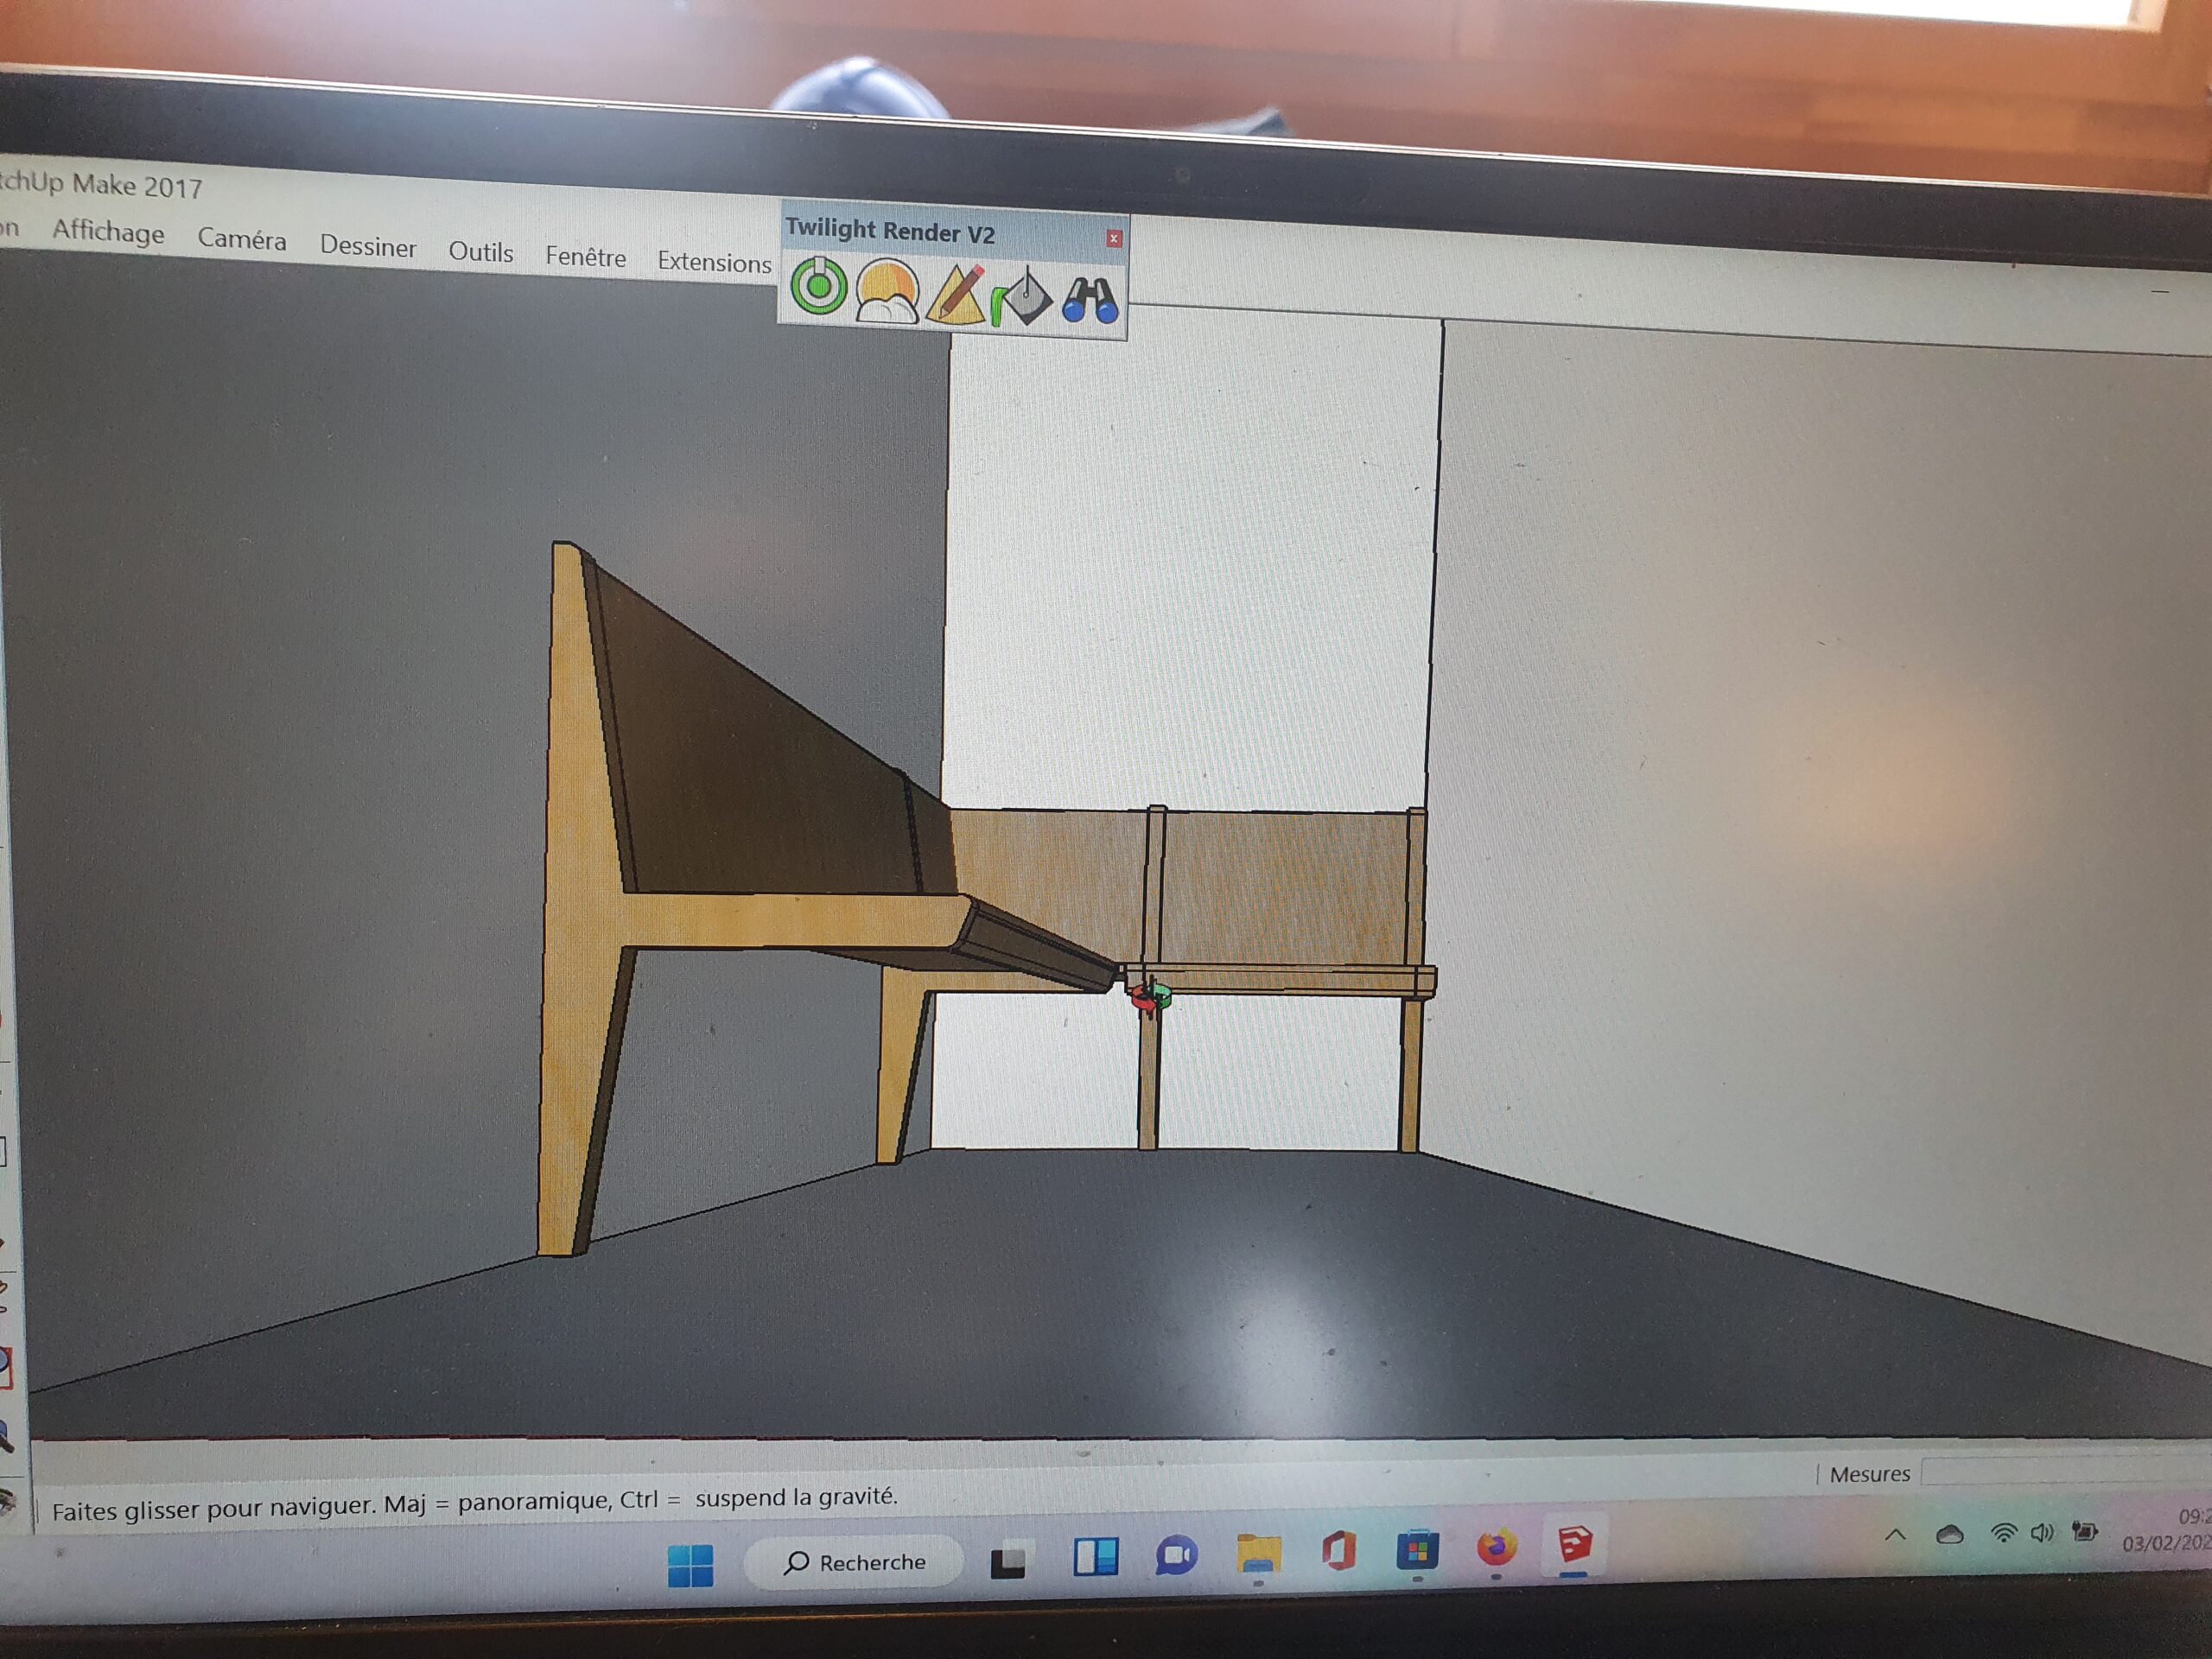Open Twilight environment sun and cloud icon
The image size is (2212, 1659).
[x=887, y=293]
